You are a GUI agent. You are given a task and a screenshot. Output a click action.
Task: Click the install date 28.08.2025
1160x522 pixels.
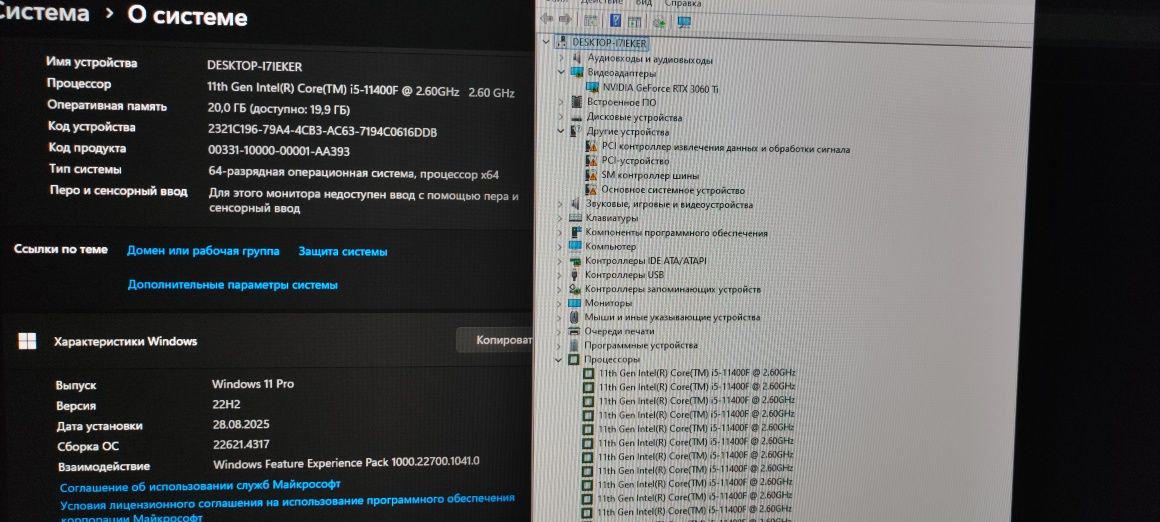coord(241,425)
